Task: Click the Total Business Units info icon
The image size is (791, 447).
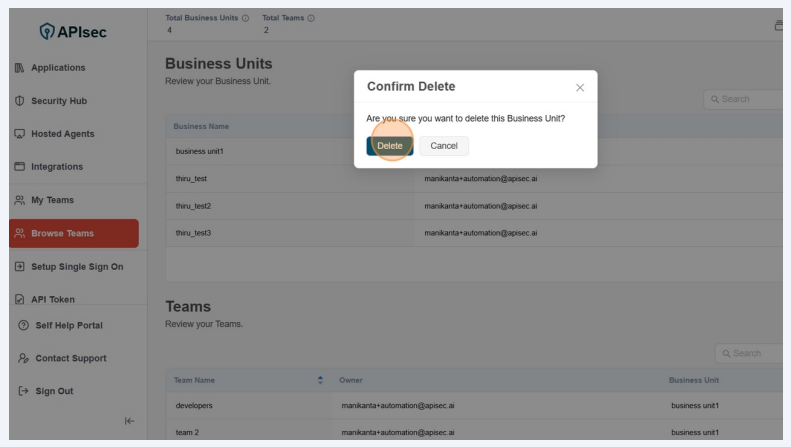Action: click(x=245, y=18)
